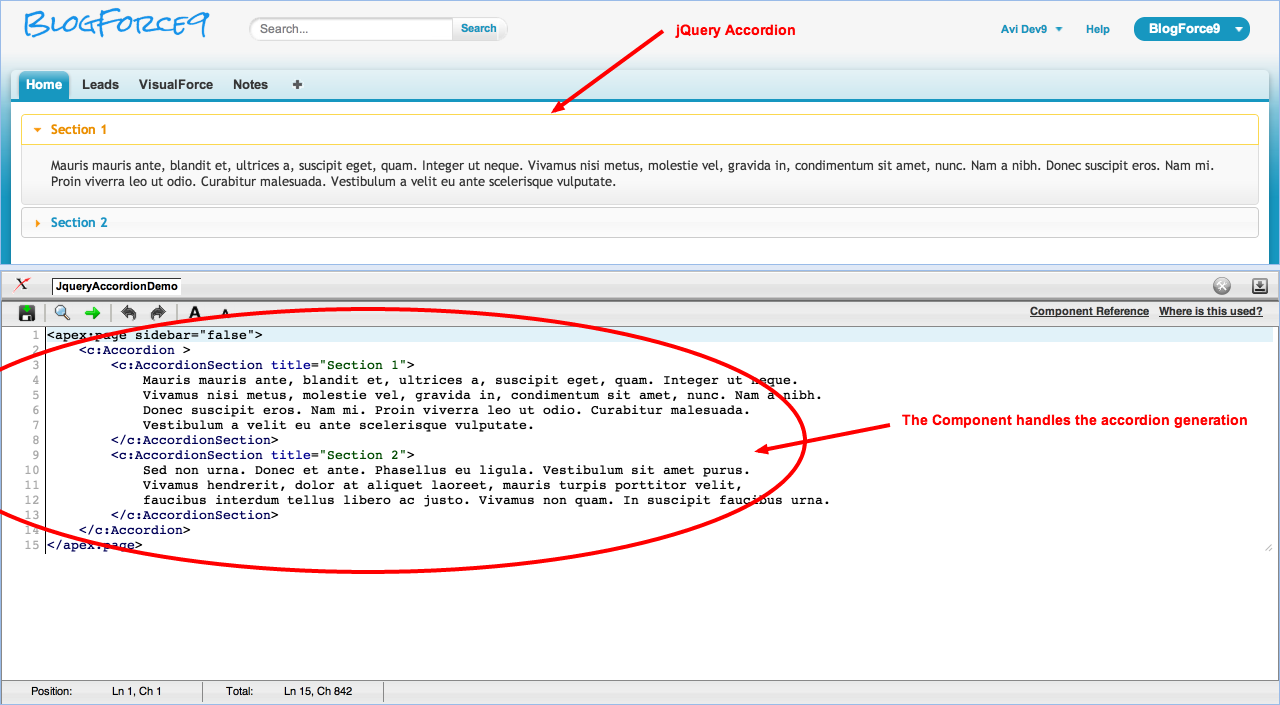Open the search tool in the editor toolbar

(62, 312)
